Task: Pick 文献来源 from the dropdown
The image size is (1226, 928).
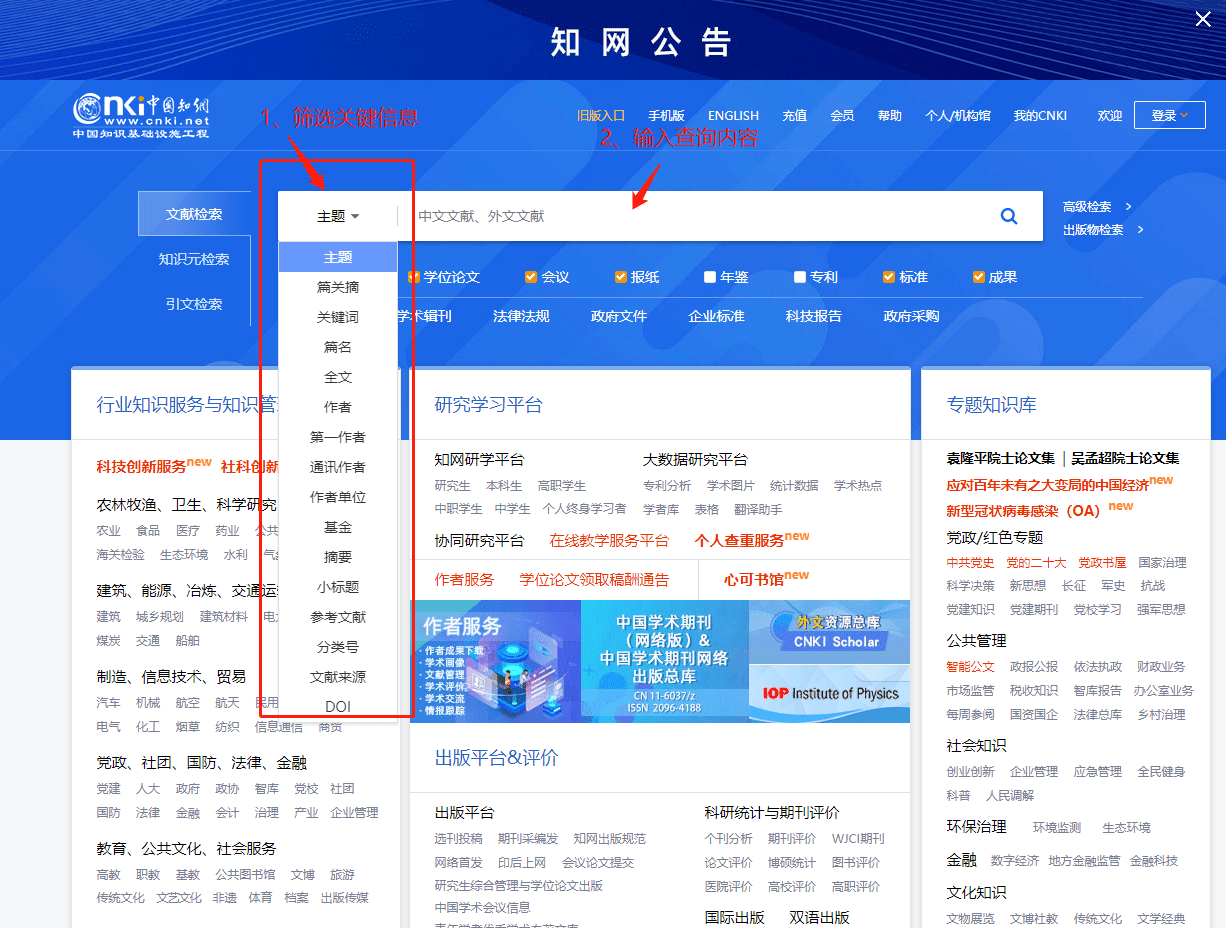Action: (x=338, y=677)
